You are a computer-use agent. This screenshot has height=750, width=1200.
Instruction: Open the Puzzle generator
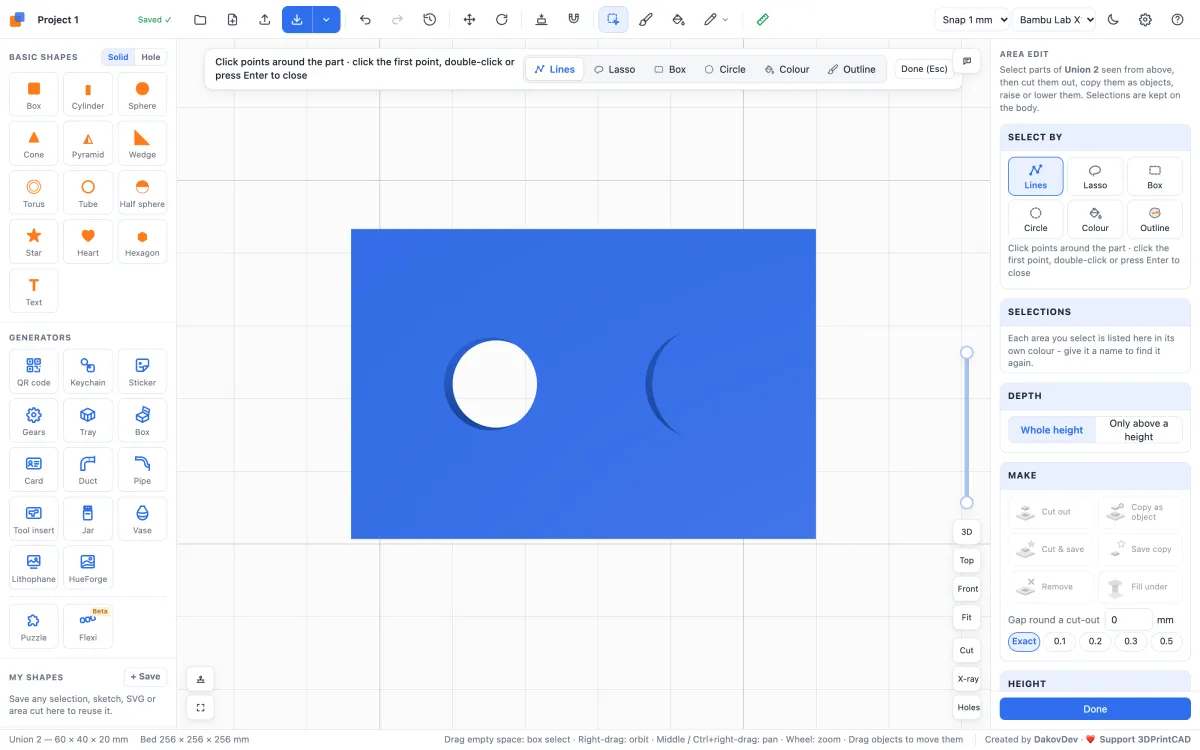[34, 626]
